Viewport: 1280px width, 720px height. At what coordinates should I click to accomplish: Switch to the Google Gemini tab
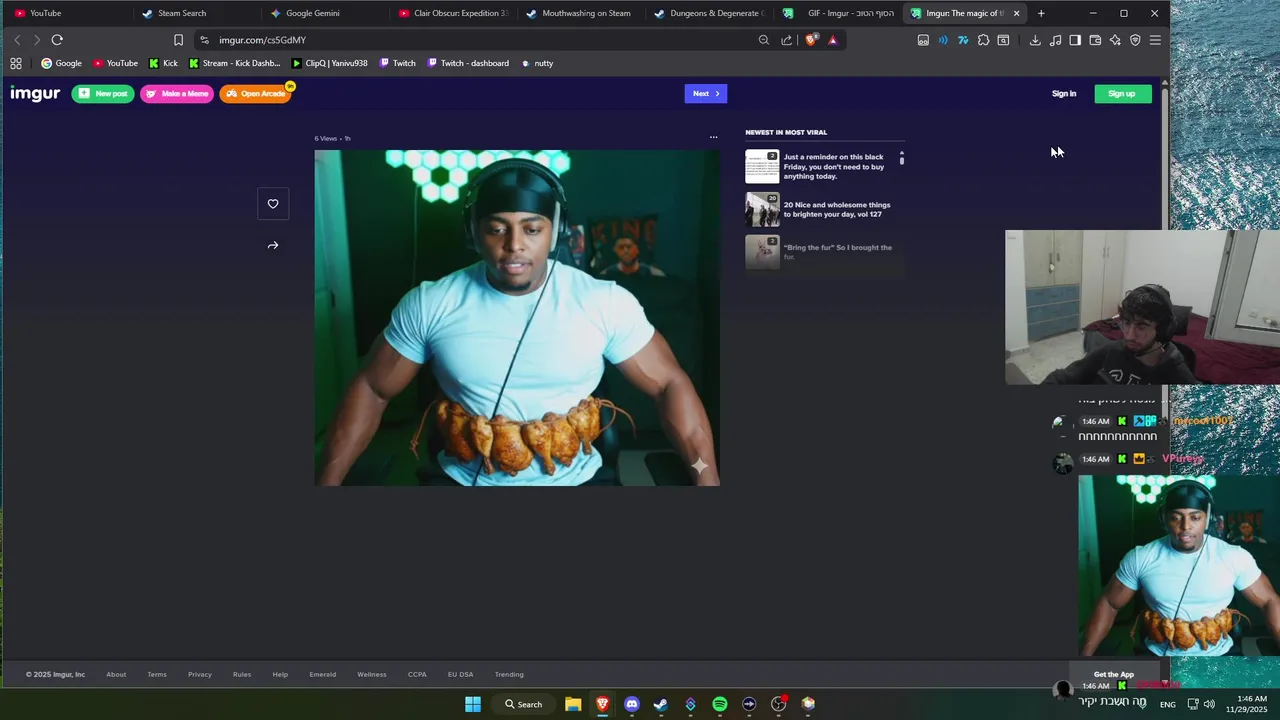(x=323, y=13)
